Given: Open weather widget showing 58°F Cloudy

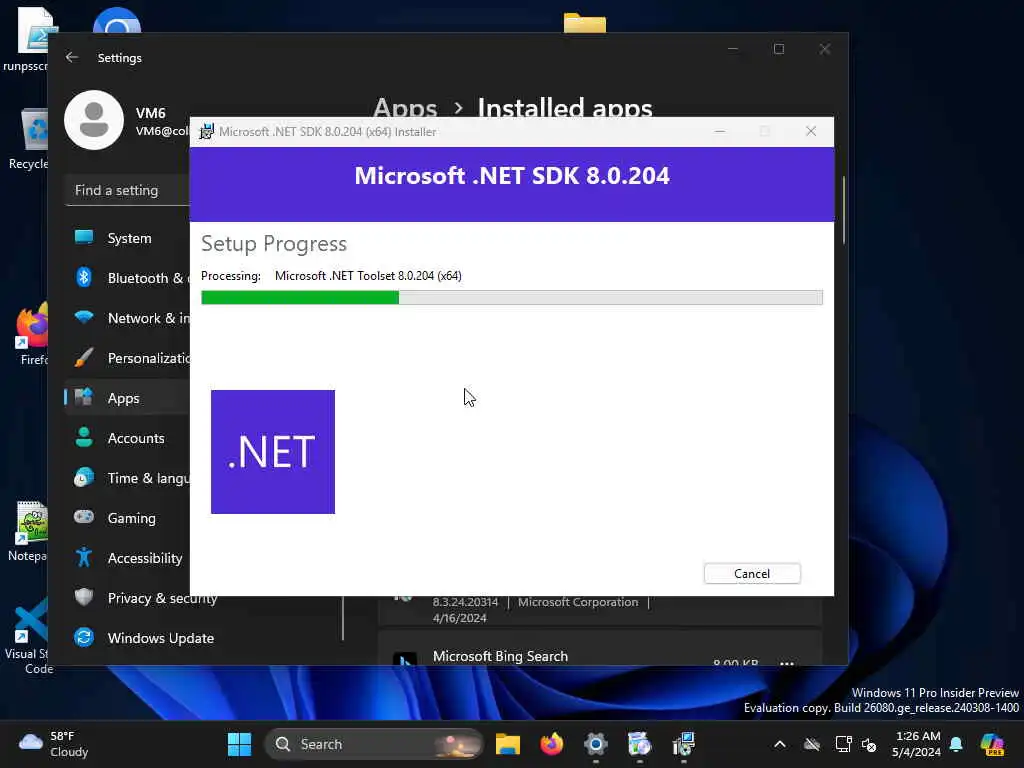Looking at the screenshot, I should [54, 744].
